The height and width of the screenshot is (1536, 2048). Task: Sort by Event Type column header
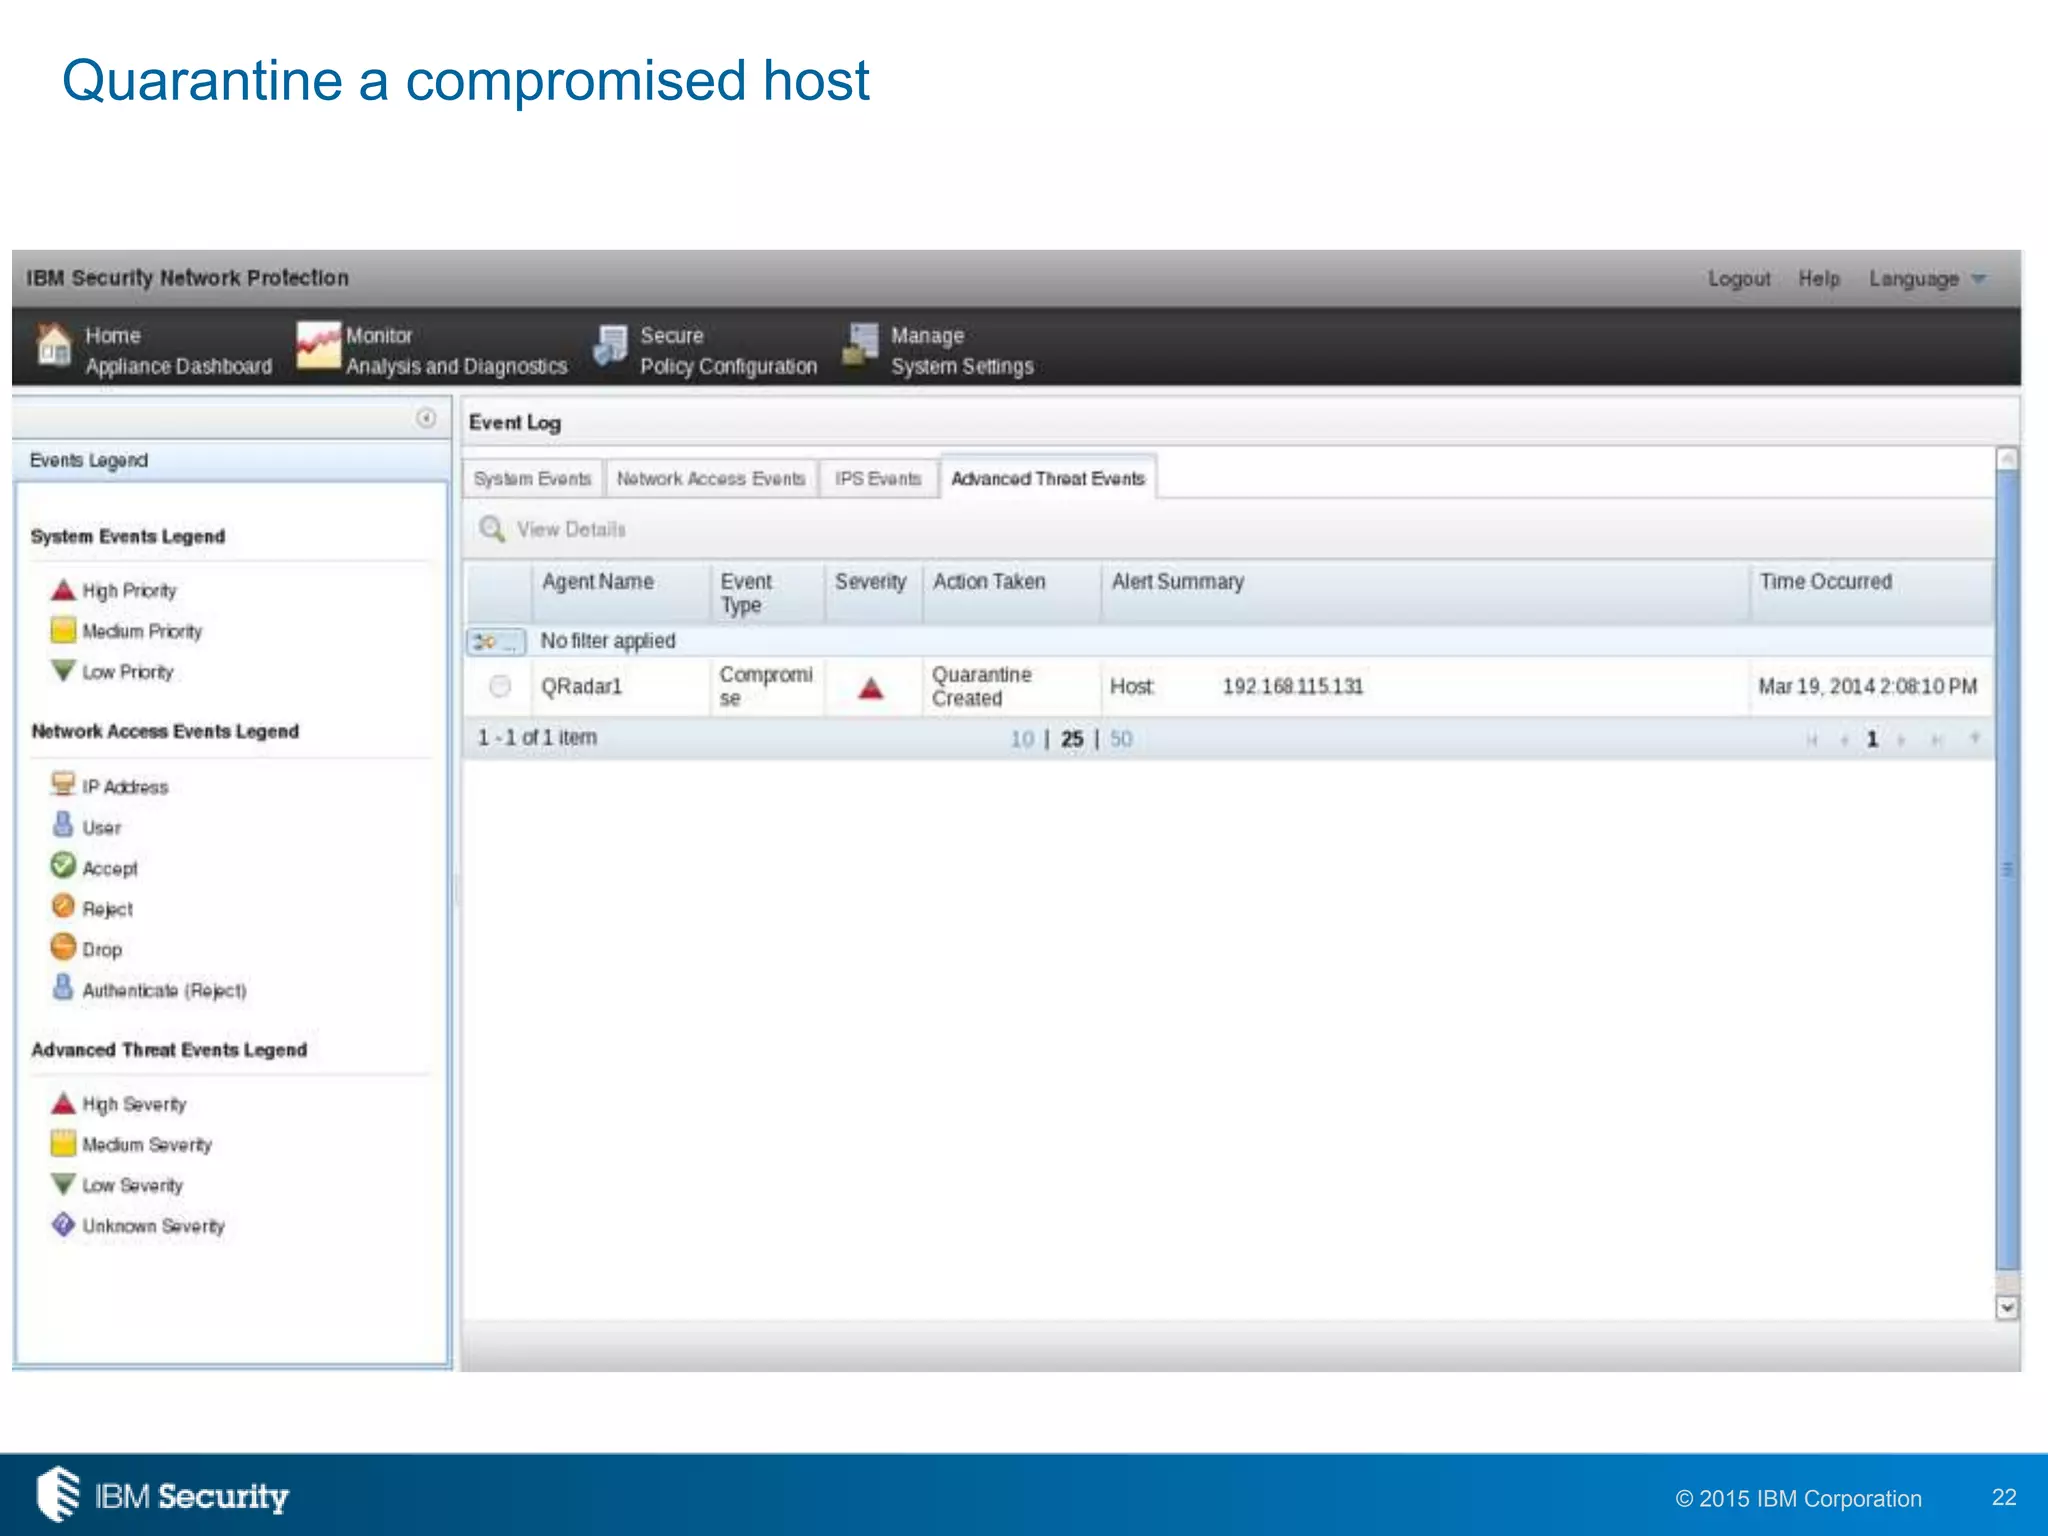(767, 593)
